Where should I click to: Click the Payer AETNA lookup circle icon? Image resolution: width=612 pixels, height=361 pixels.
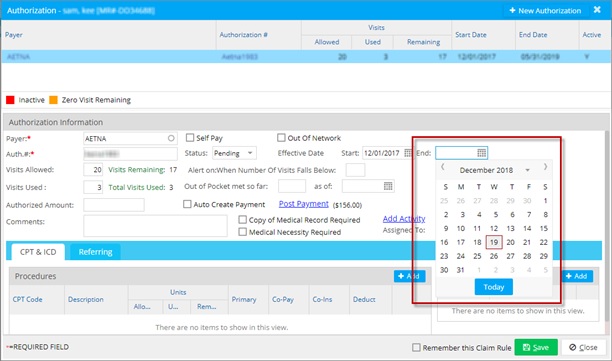pos(171,138)
